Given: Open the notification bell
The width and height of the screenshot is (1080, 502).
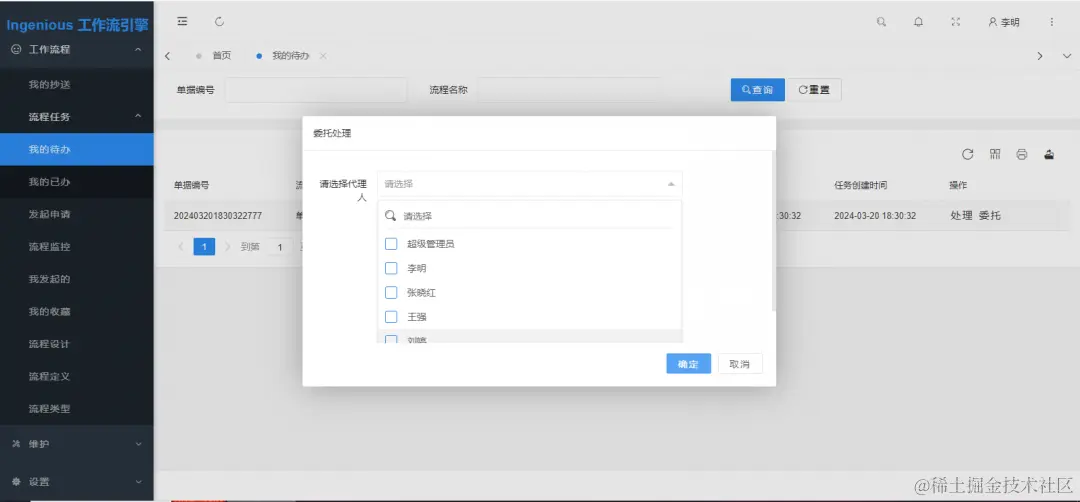Looking at the screenshot, I should 918,21.
